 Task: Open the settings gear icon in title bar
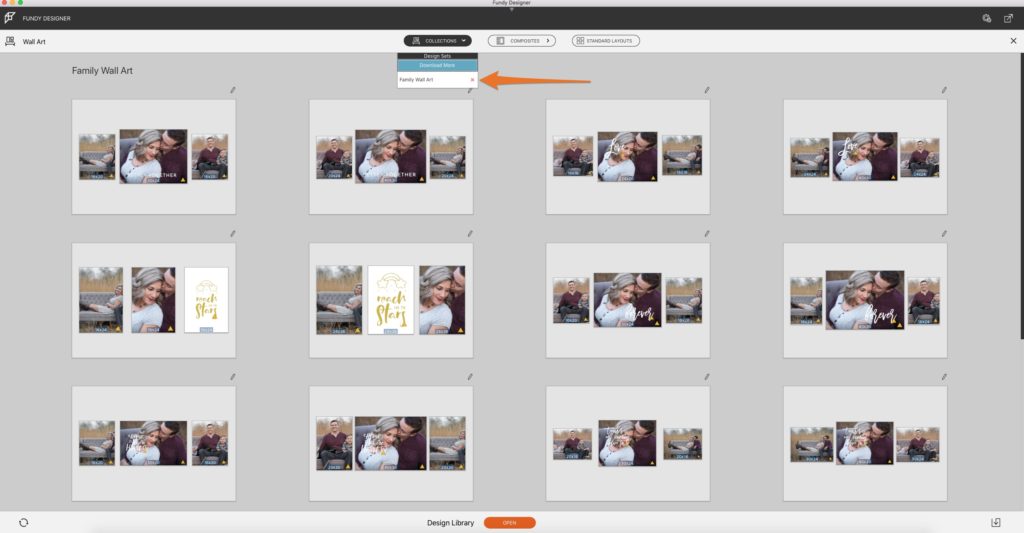pyautogui.click(x=987, y=18)
